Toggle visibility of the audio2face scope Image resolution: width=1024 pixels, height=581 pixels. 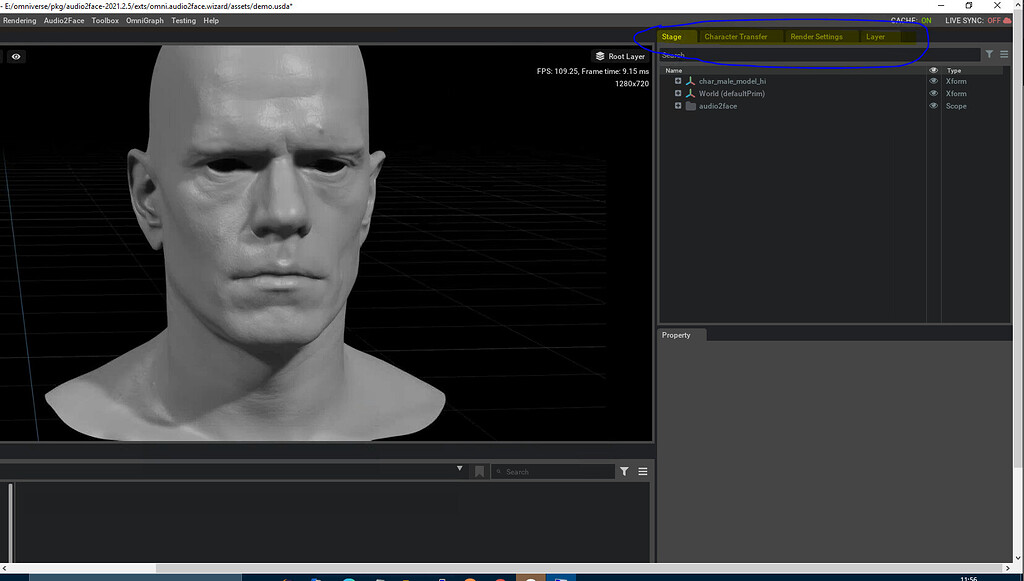tap(934, 106)
